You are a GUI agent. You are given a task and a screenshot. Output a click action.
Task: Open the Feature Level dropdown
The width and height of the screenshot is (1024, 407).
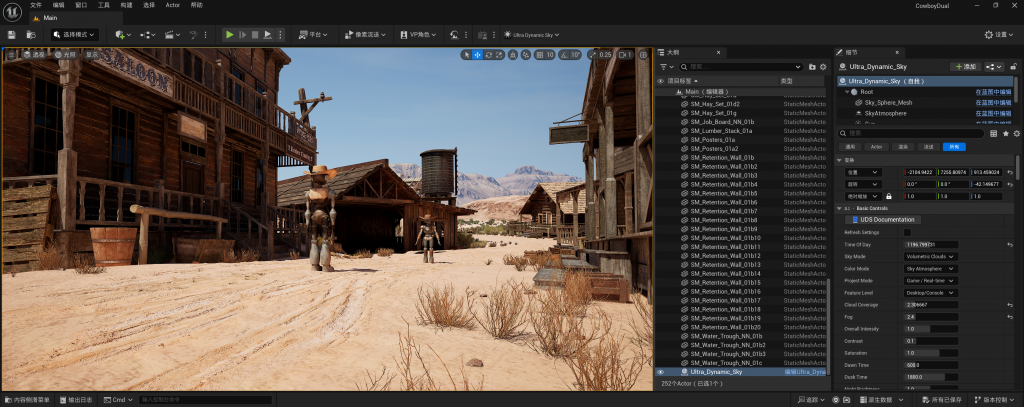point(931,292)
